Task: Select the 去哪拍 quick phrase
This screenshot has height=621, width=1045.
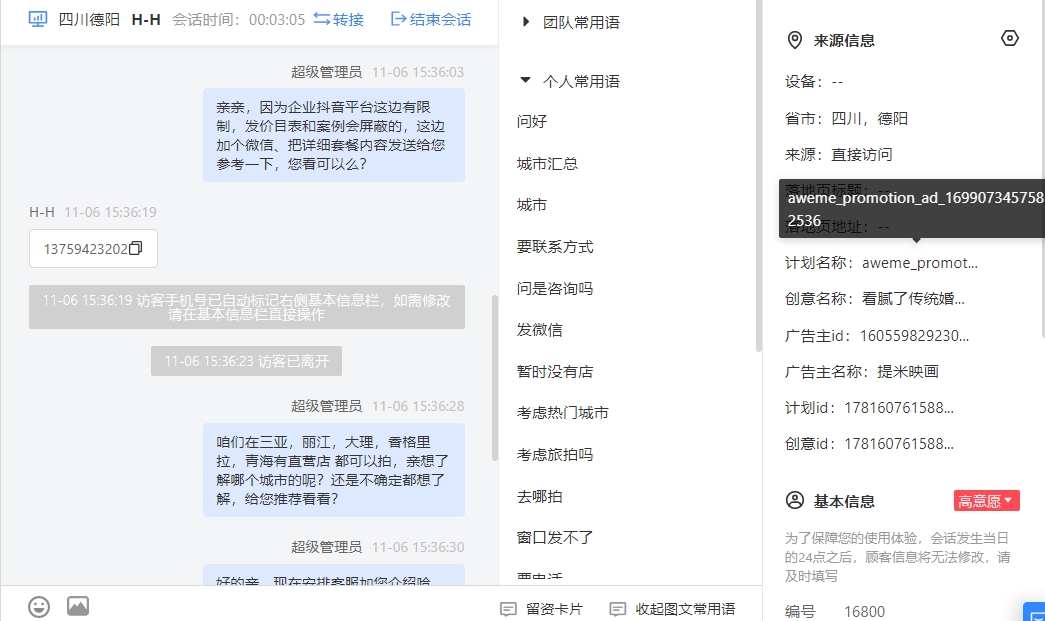Action: coord(539,496)
